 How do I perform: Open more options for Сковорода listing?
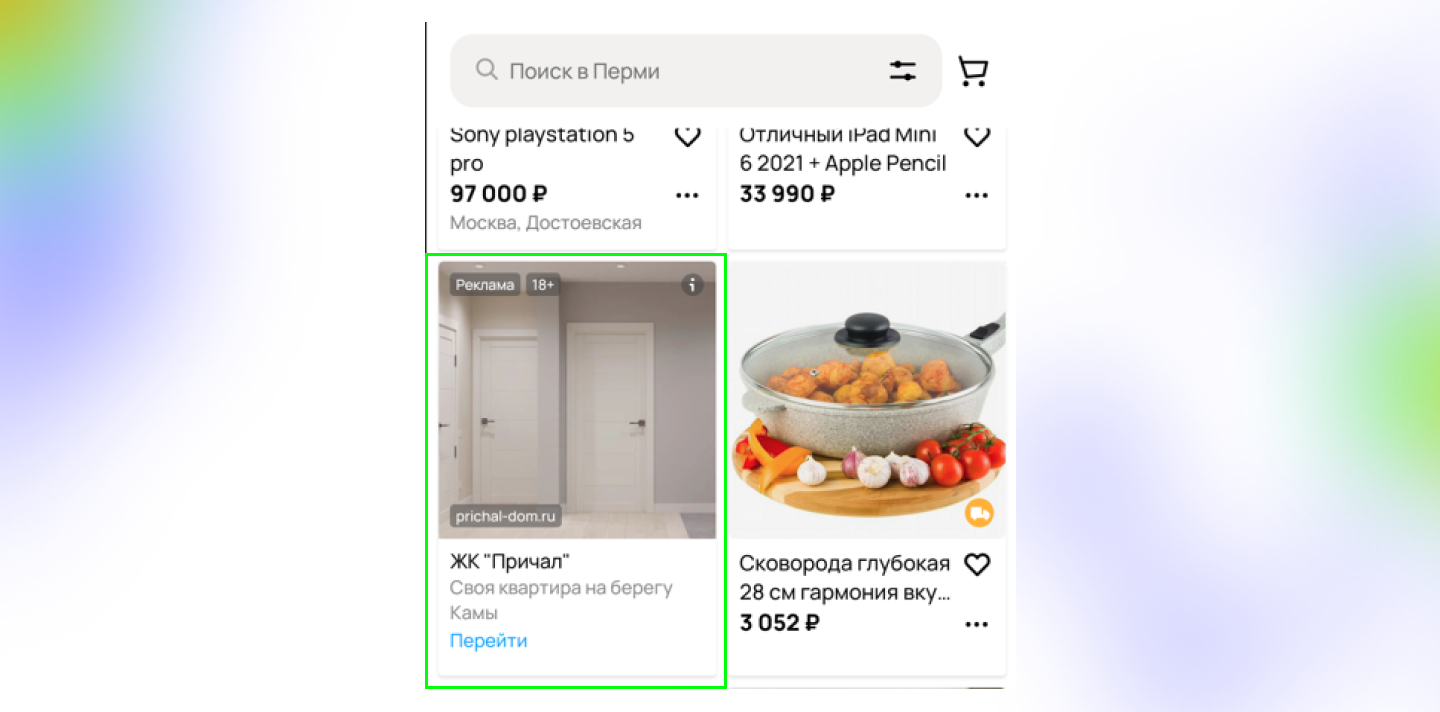(x=976, y=625)
